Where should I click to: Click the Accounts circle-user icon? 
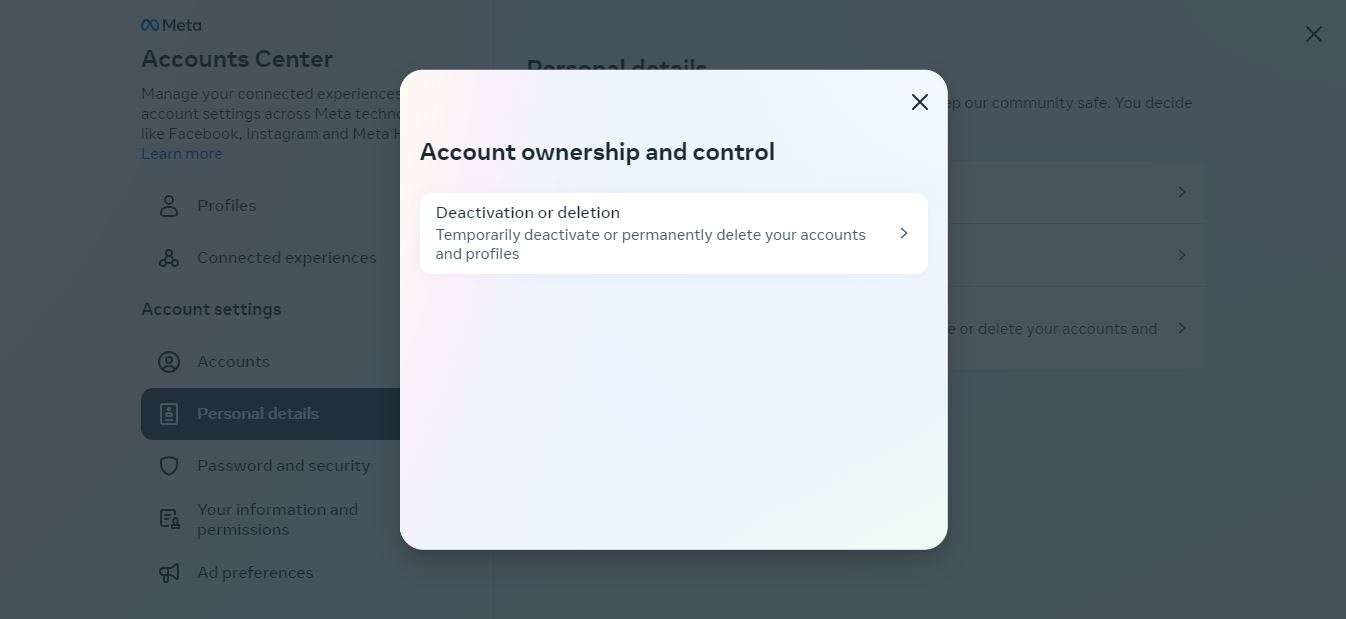169,362
